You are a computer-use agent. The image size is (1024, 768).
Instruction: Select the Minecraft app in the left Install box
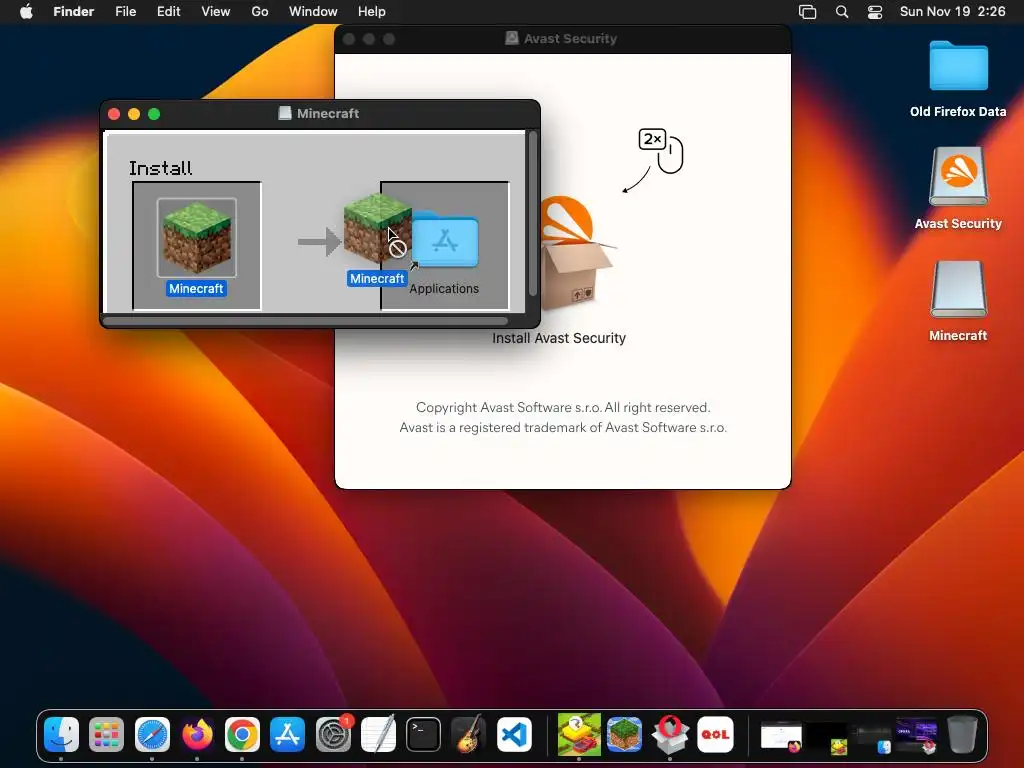pyautogui.click(x=197, y=238)
